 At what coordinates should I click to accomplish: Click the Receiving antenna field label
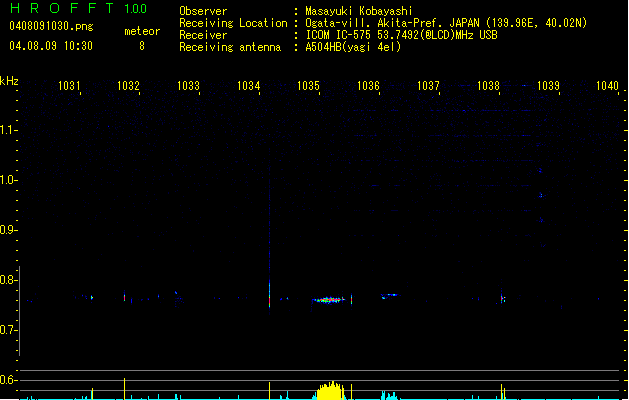(x=230, y=47)
